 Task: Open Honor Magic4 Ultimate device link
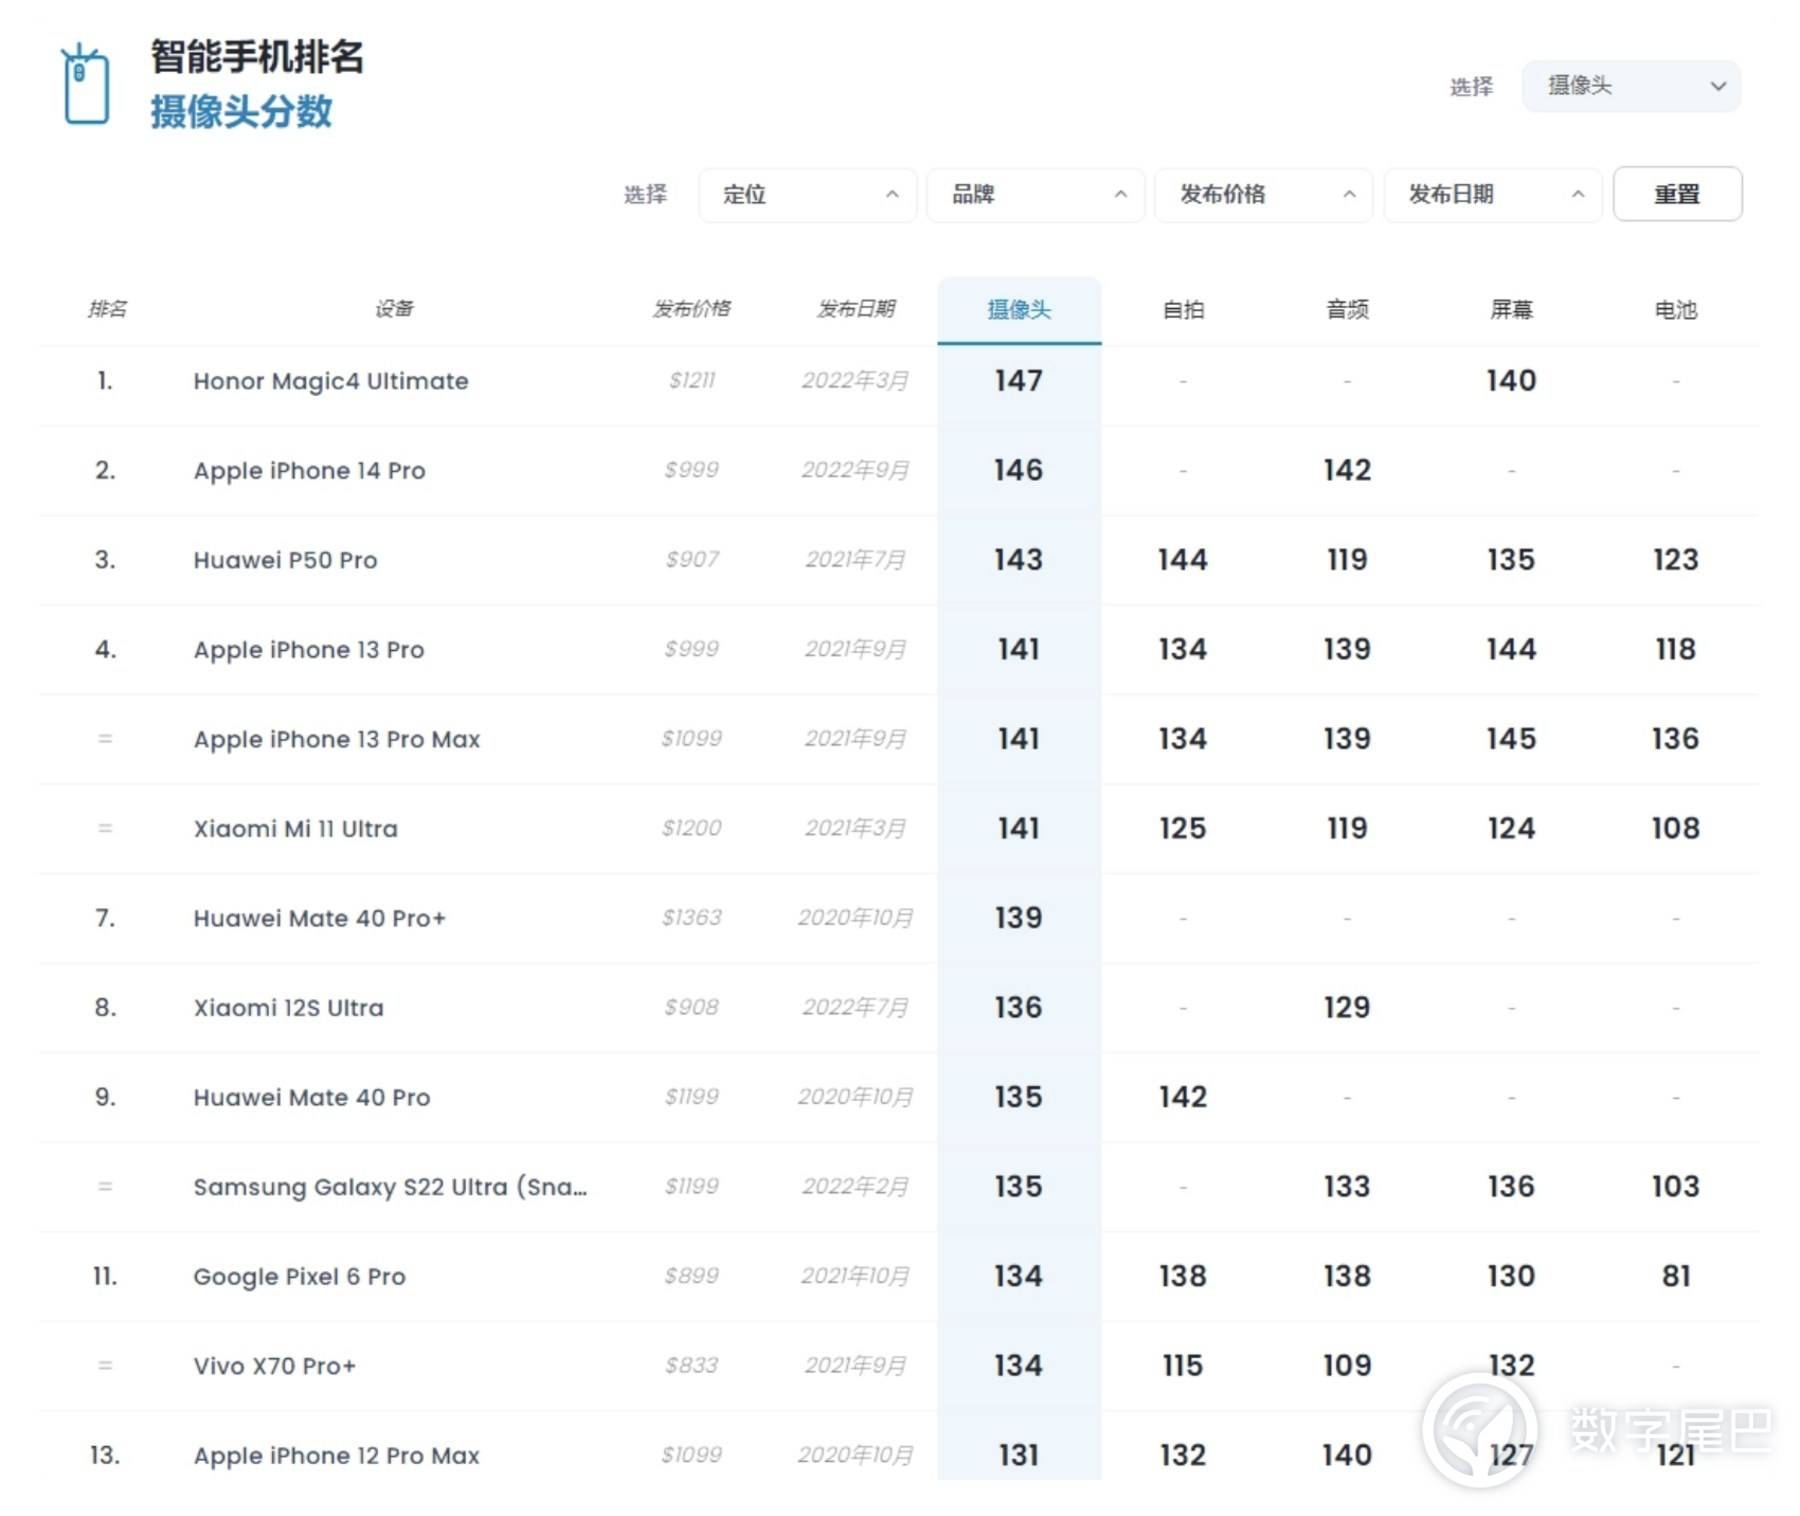pyautogui.click(x=331, y=381)
